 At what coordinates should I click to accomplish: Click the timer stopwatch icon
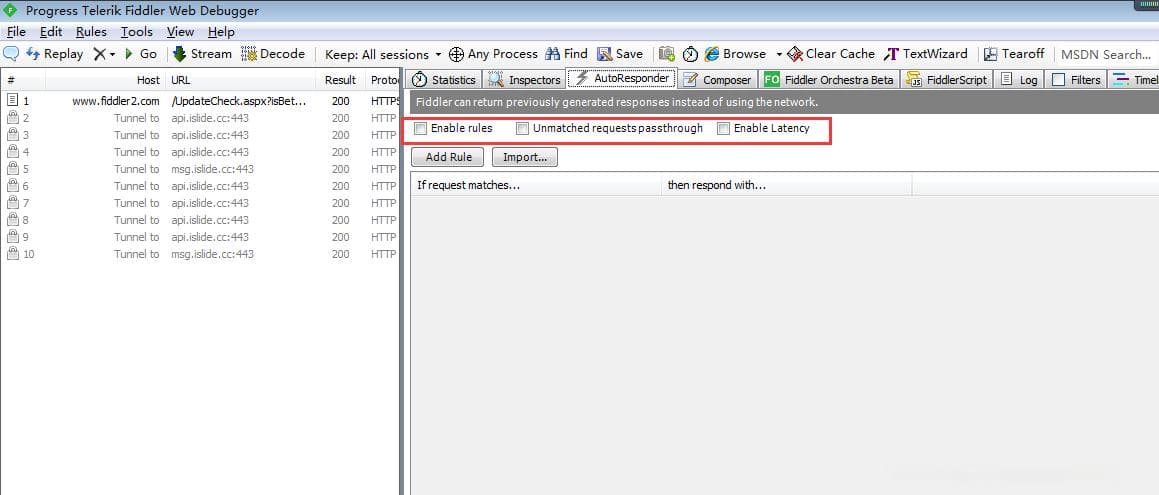(x=690, y=54)
